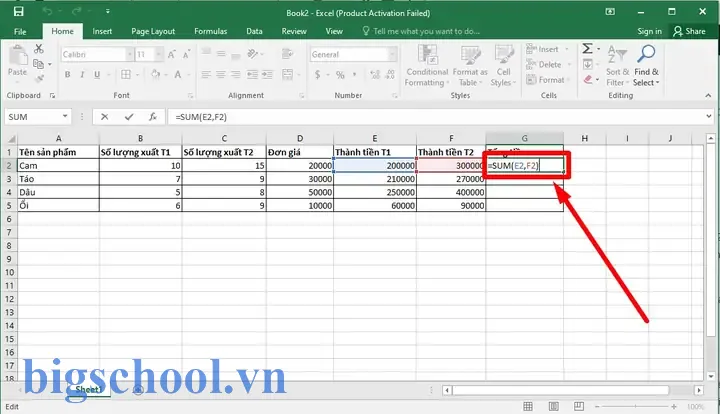Image resolution: width=720 pixels, height=414 pixels.
Task: Cancel formula entry with the X button
Action: (105, 117)
